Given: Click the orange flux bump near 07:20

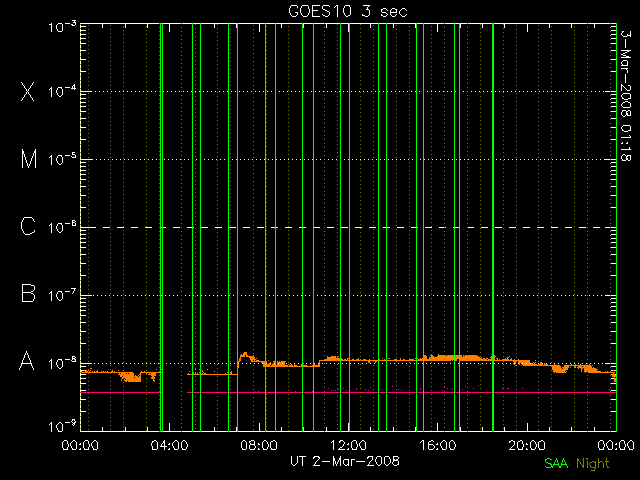Looking at the screenshot, I should click(x=246, y=357).
